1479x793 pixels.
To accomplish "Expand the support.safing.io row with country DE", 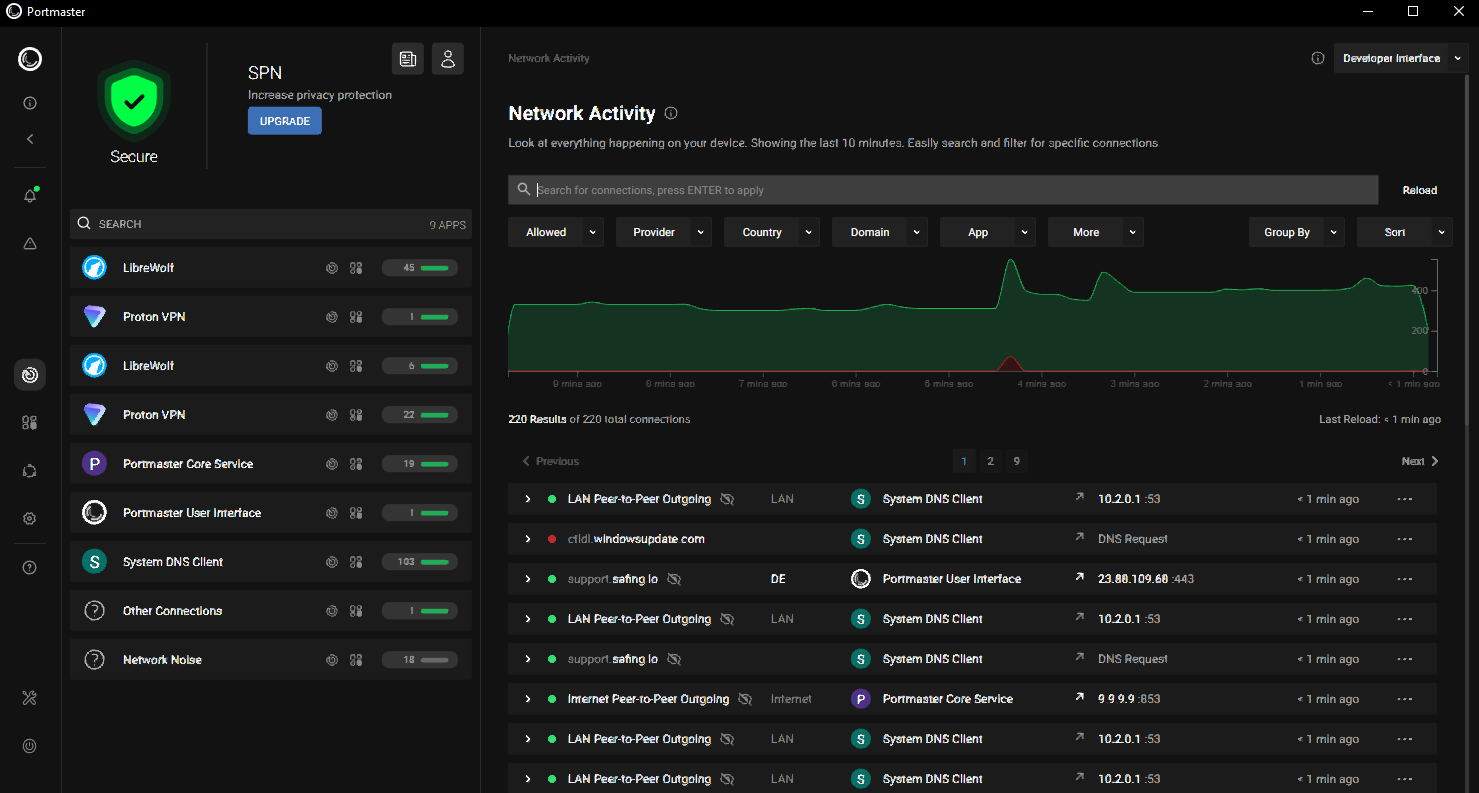I will click(x=528, y=579).
